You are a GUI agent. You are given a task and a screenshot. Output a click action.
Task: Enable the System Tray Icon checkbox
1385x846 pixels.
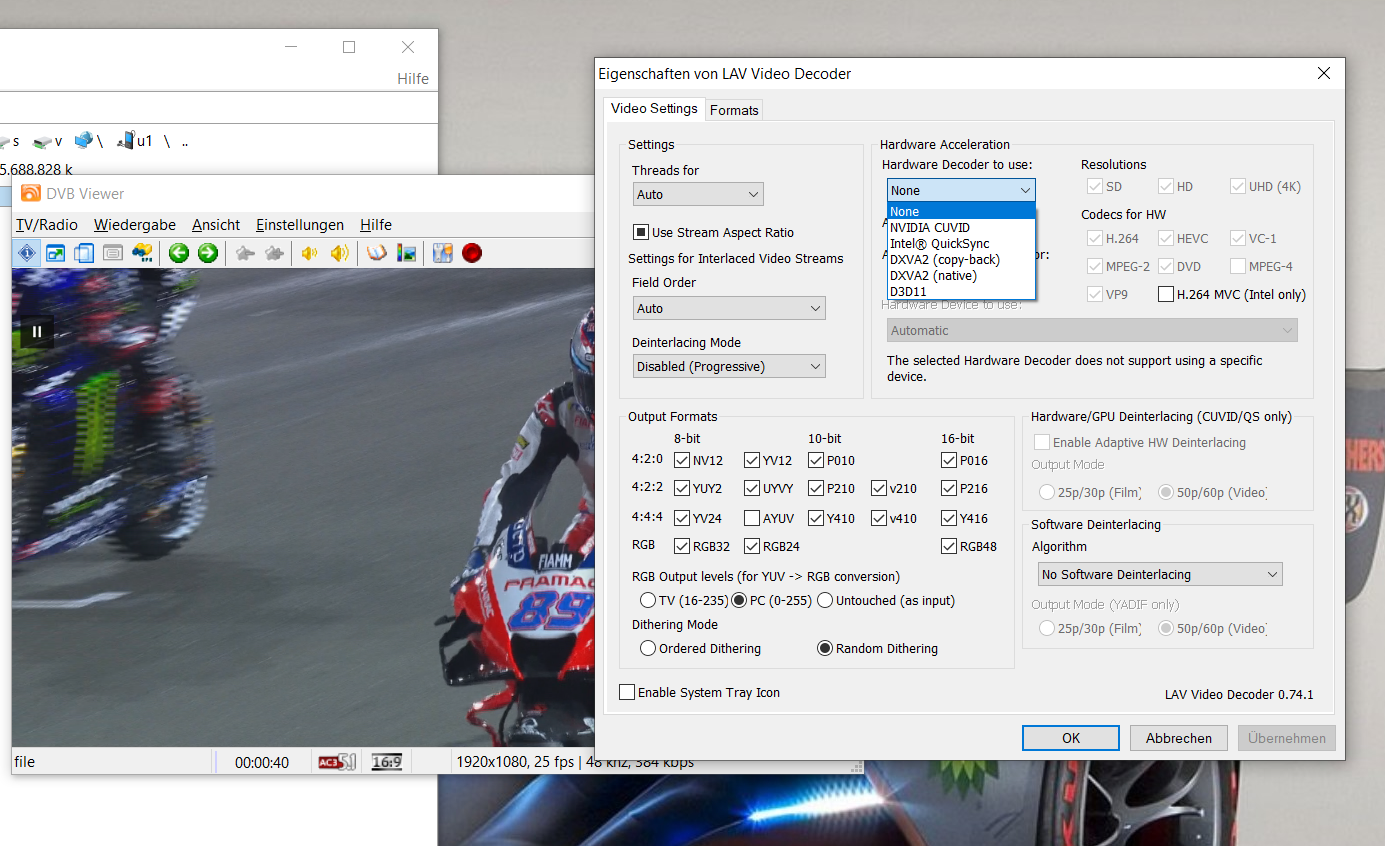[x=627, y=692]
